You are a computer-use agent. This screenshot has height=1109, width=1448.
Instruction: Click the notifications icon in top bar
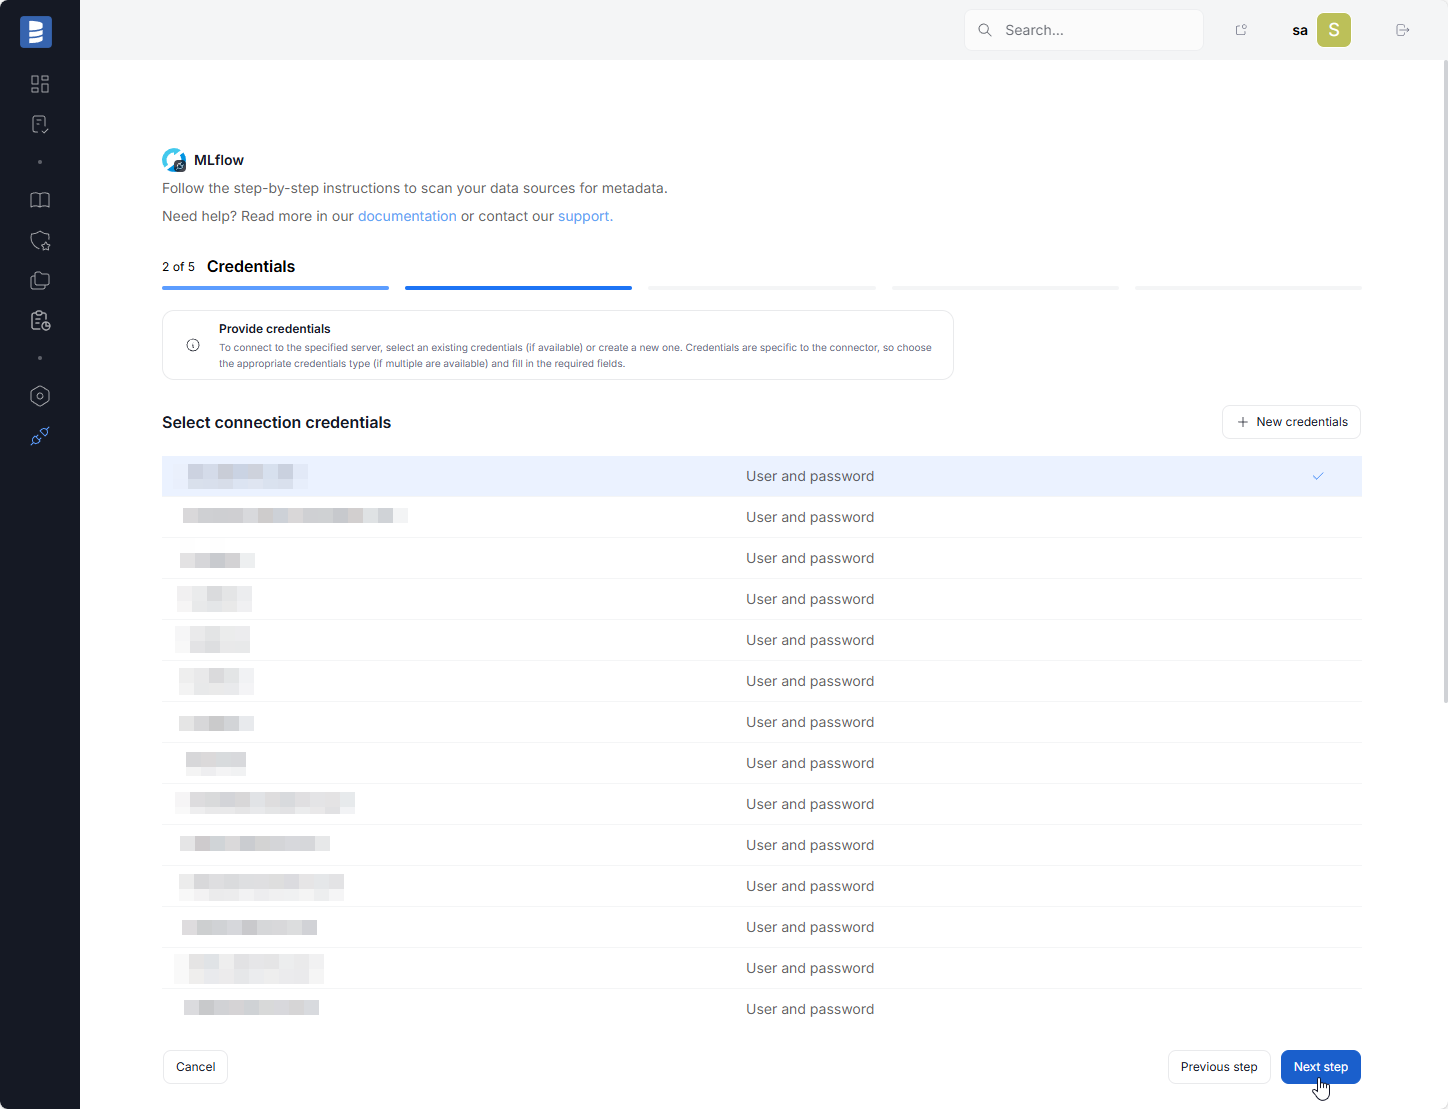(x=1241, y=30)
